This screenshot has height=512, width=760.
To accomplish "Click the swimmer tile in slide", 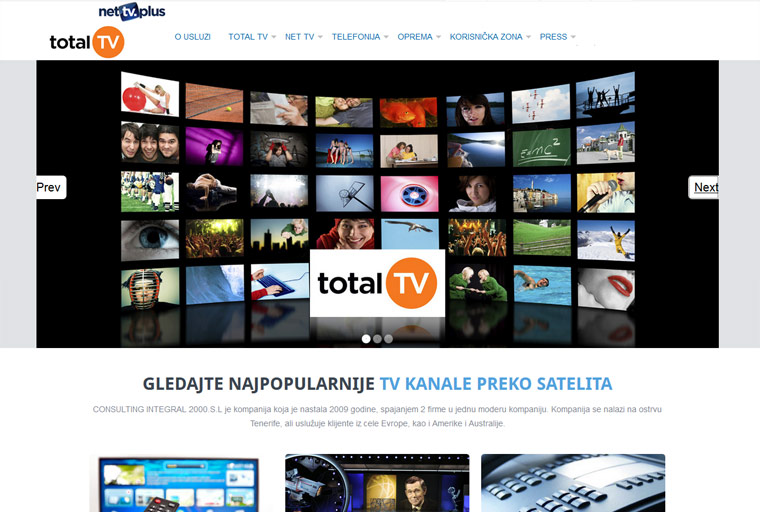I will 542,285.
